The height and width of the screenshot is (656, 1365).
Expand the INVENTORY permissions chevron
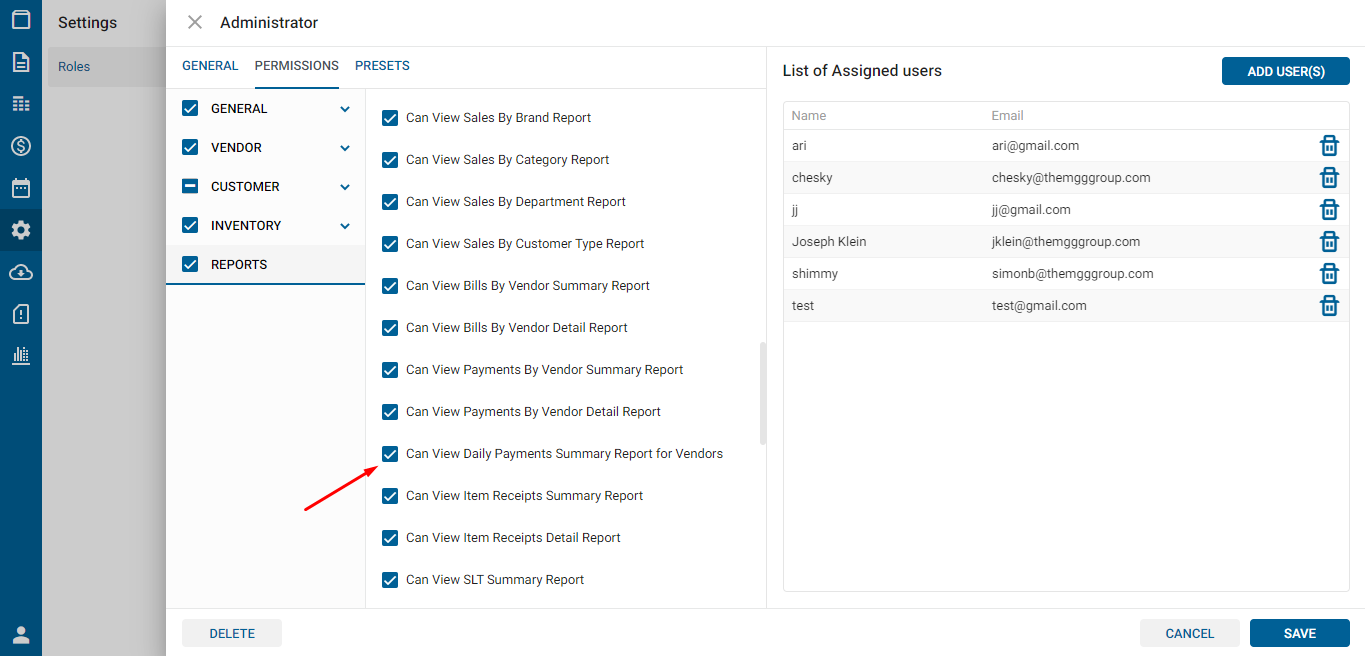(x=345, y=226)
